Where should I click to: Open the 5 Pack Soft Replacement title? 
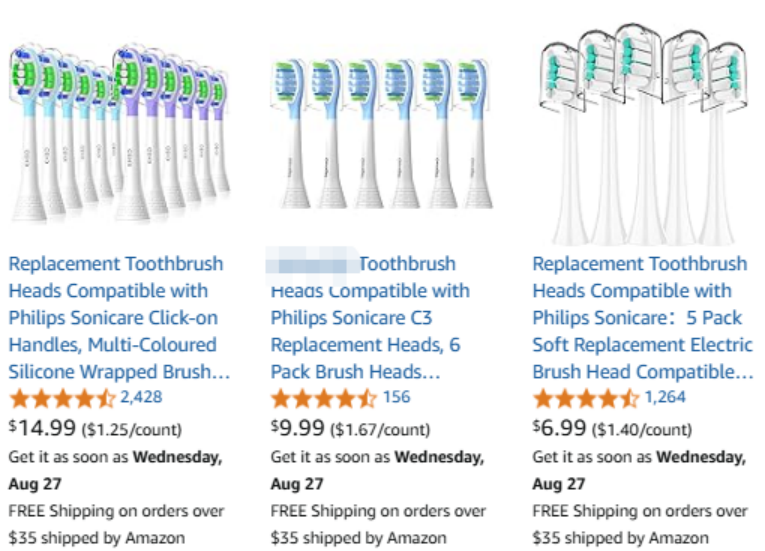[641, 318]
